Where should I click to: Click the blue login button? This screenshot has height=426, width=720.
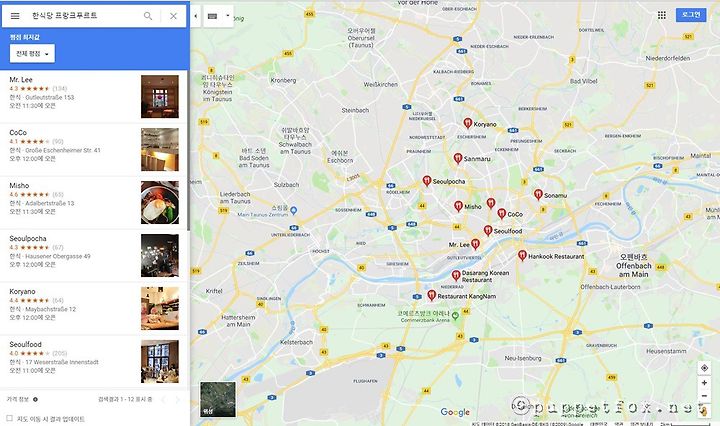pyautogui.click(x=691, y=15)
